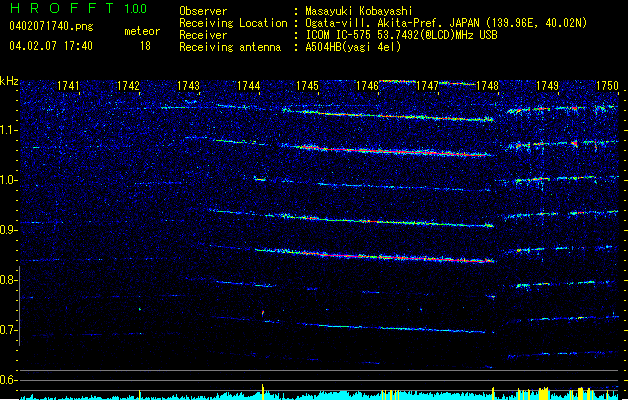This screenshot has width=629, height=400.
Task: Click the 0.8 kHz axis label
Action: coord(8,280)
